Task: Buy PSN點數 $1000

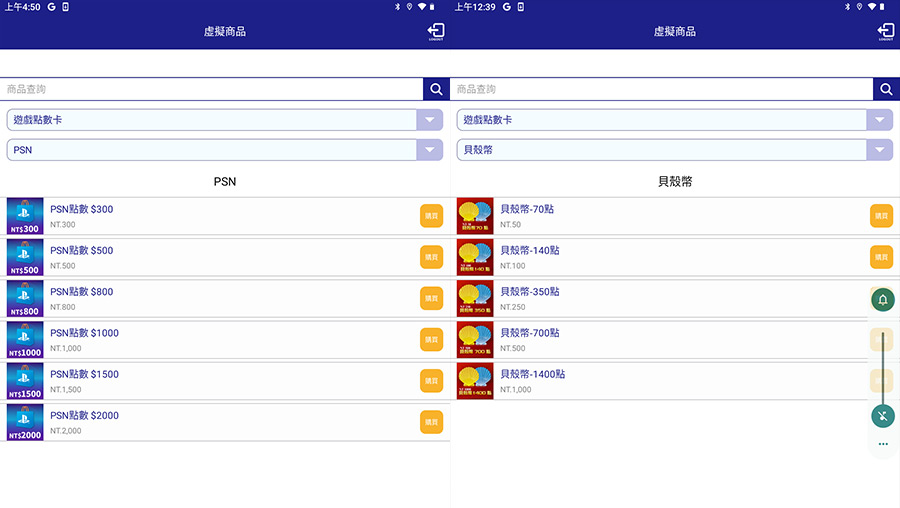Action: (431, 340)
